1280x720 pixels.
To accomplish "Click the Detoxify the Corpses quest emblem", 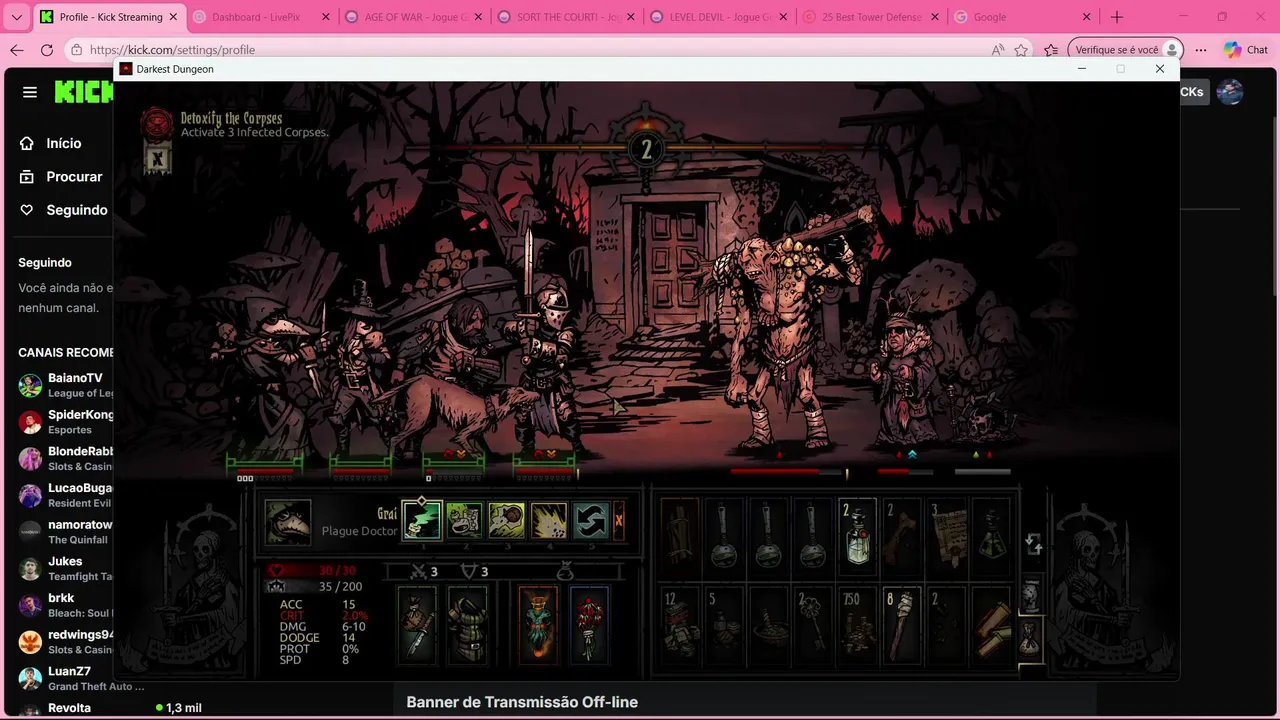I will (x=156, y=123).
